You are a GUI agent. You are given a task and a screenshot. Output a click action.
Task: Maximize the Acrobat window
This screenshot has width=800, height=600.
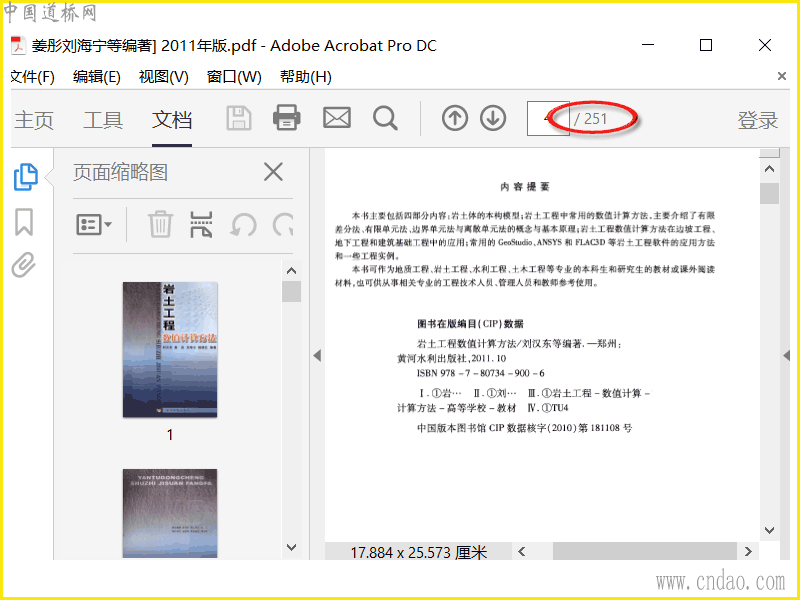click(x=706, y=45)
